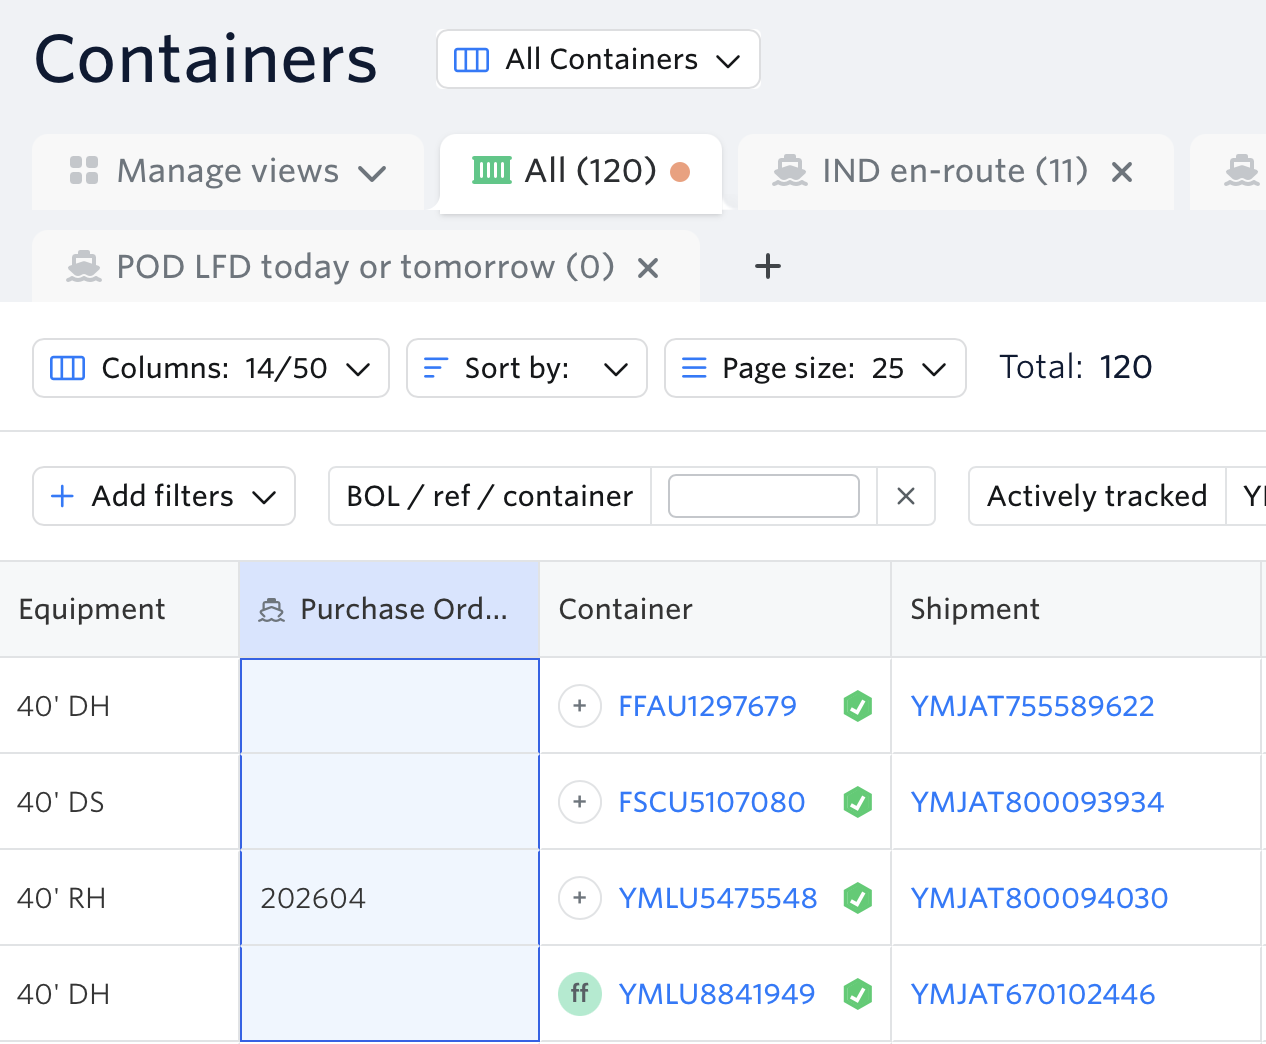Select the All (120) tab
Image resolution: width=1266 pixels, height=1044 pixels.
point(580,172)
